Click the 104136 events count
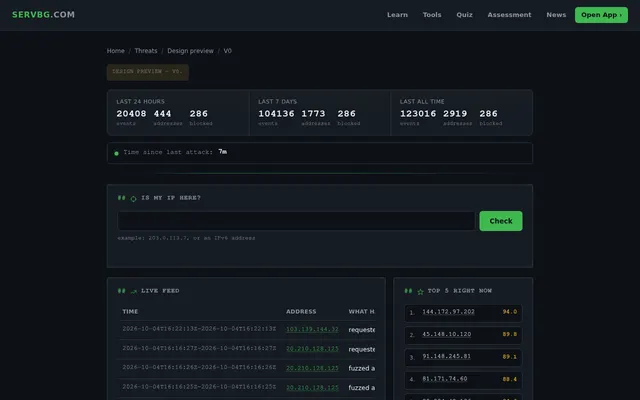Image resolution: width=640 pixels, height=400 pixels. (276, 114)
